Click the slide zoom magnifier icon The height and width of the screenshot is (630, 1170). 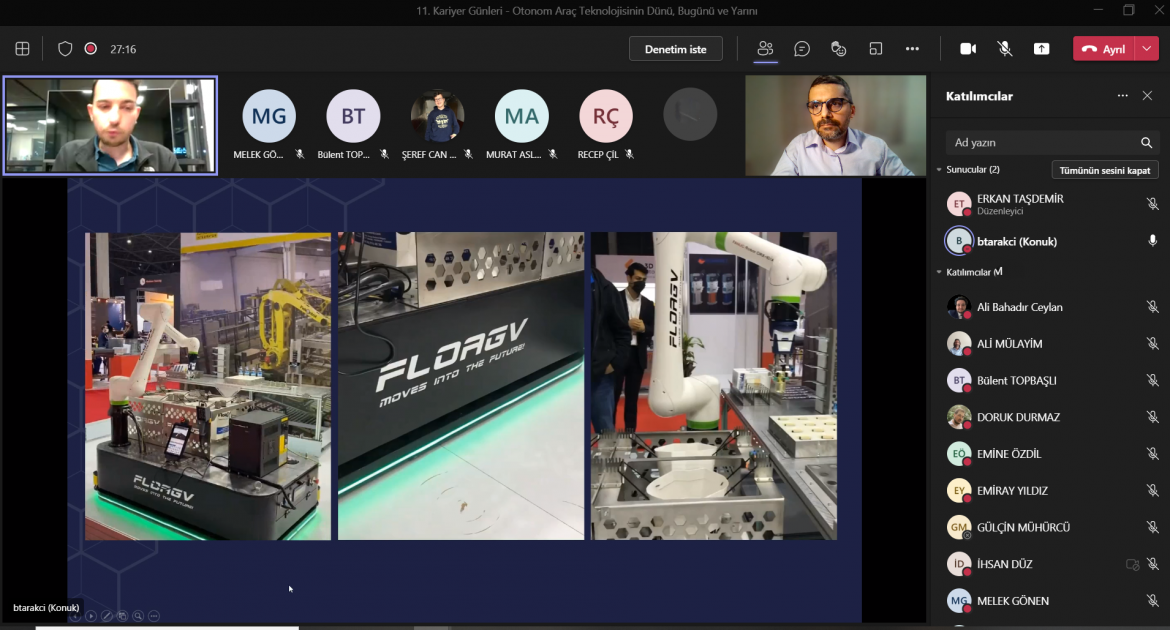click(x=138, y=616)
